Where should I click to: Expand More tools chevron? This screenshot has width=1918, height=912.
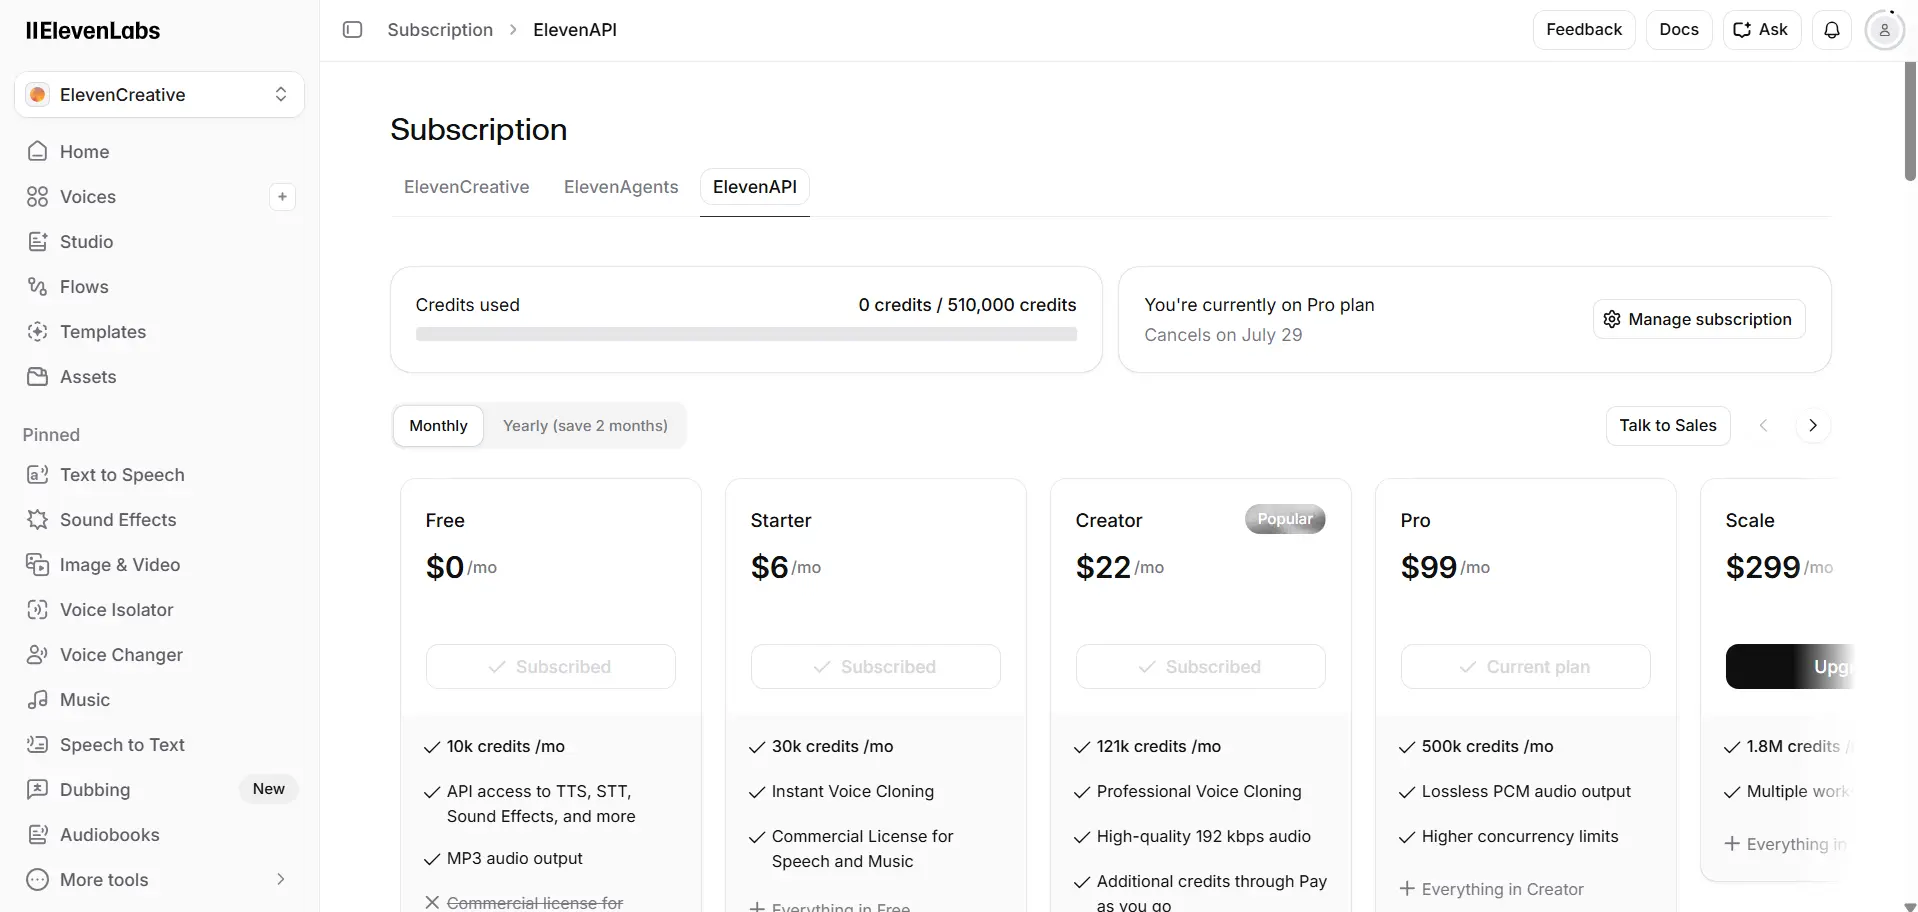pyautogui.click(x=281, y=880)
